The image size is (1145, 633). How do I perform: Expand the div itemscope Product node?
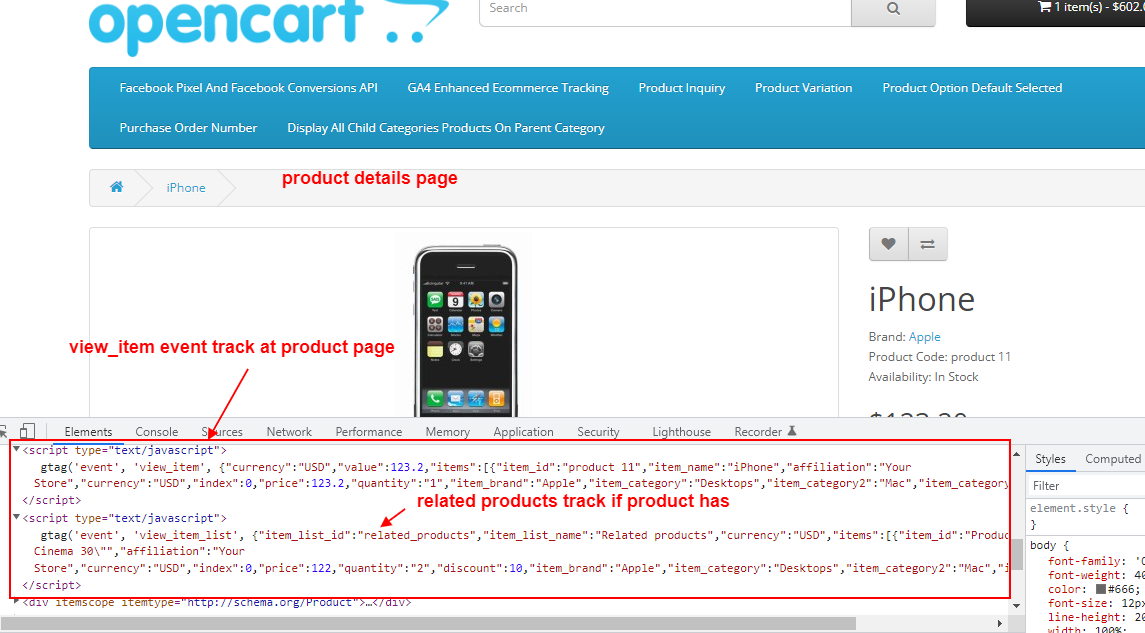click(x=16, y=602)
